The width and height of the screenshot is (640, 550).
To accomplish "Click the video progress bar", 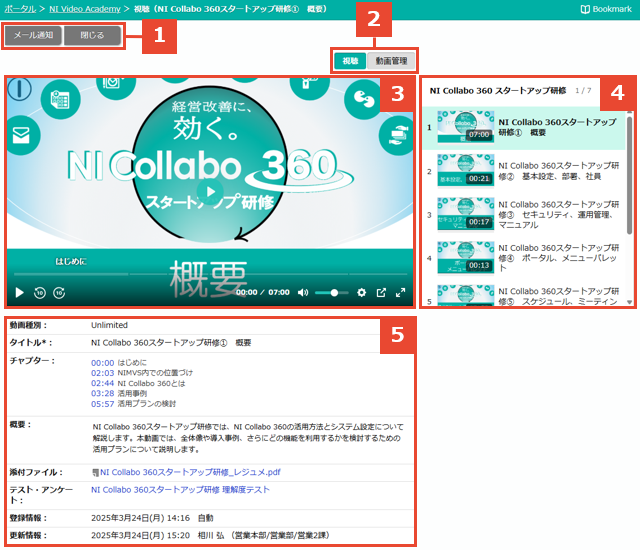I will coord(210,274).
